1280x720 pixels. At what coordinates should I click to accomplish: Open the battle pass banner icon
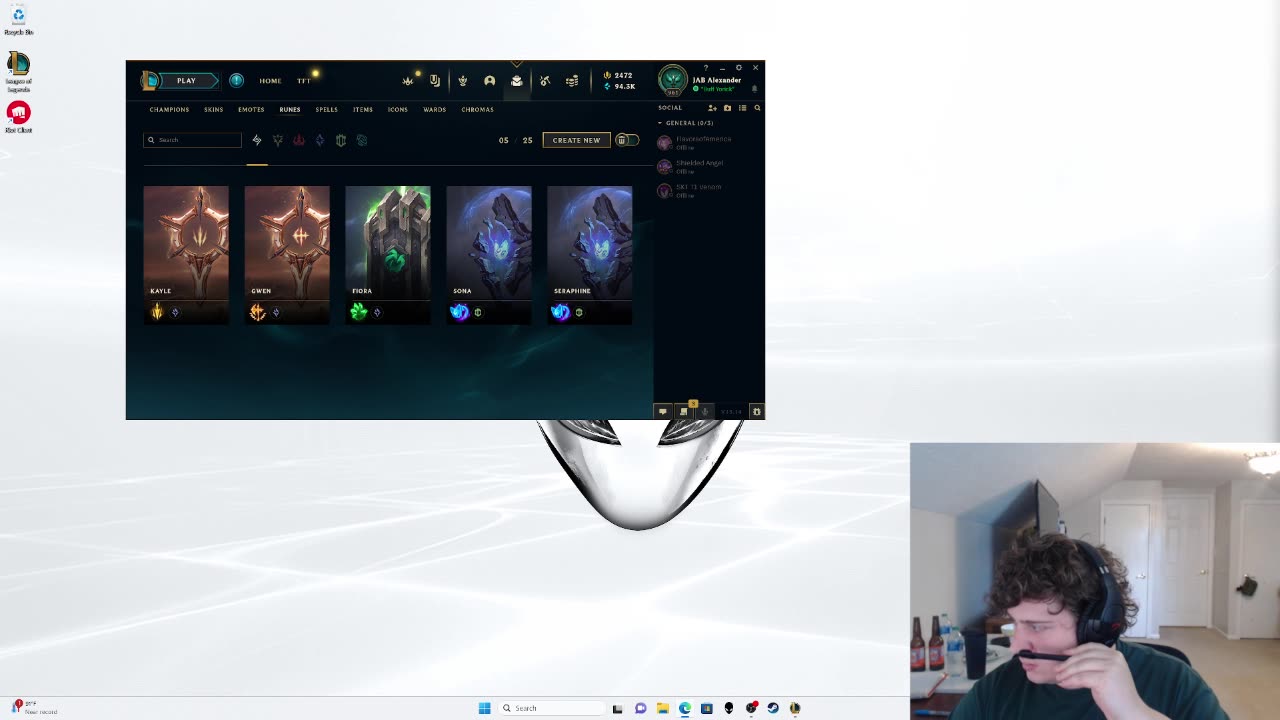click(435, 81)
